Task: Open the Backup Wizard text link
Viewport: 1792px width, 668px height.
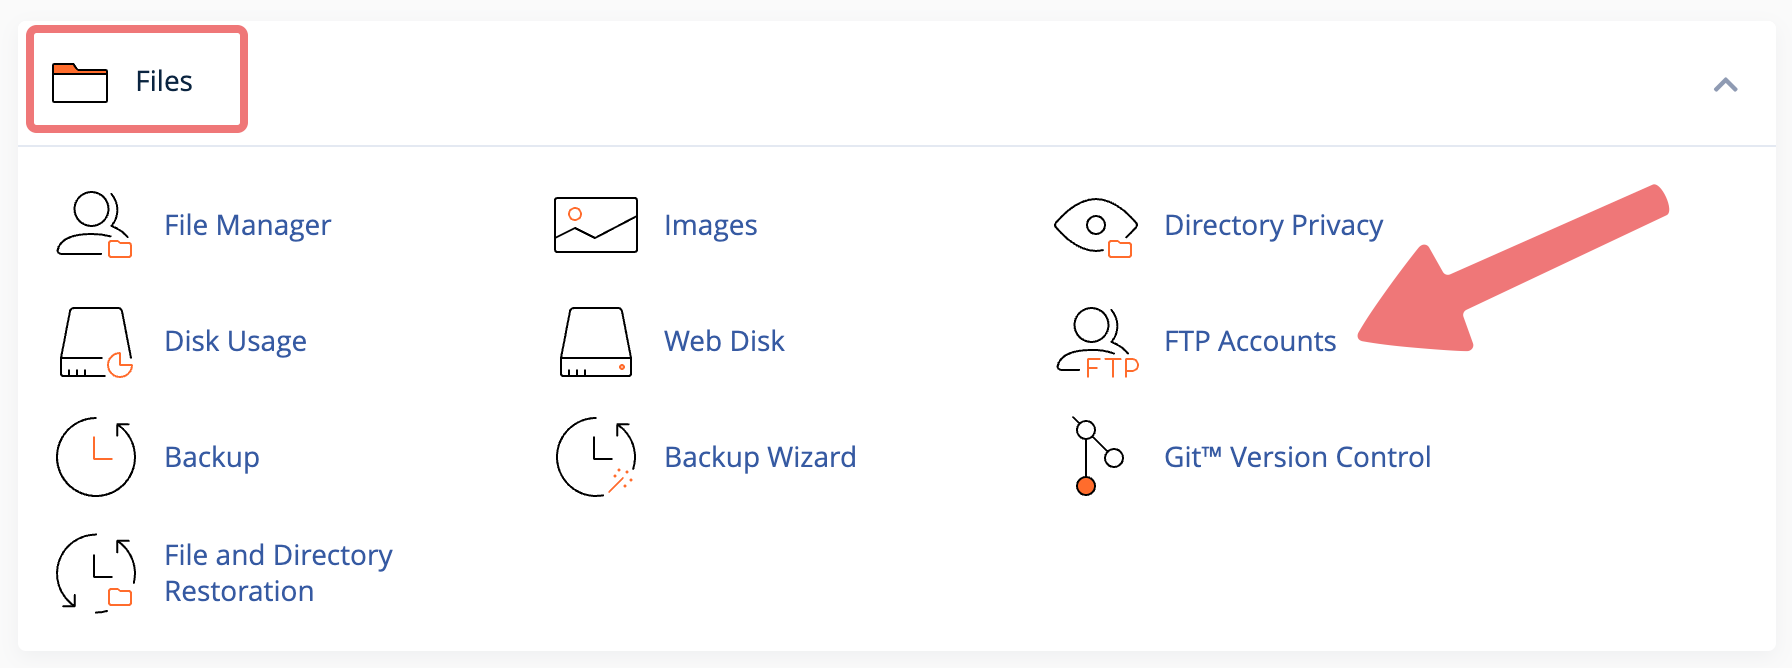Action: click(x=760, y=457)
